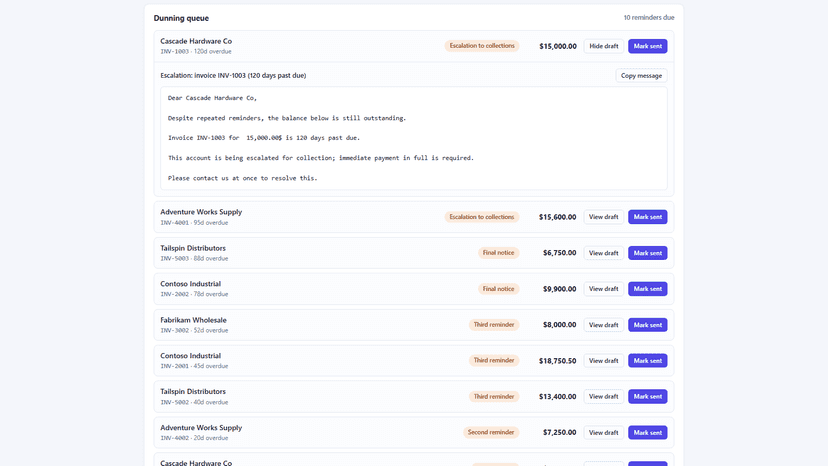View draft for Tailspin Distributors INV-5003
Screen dimensions: 828x466
tap(604, 253)
